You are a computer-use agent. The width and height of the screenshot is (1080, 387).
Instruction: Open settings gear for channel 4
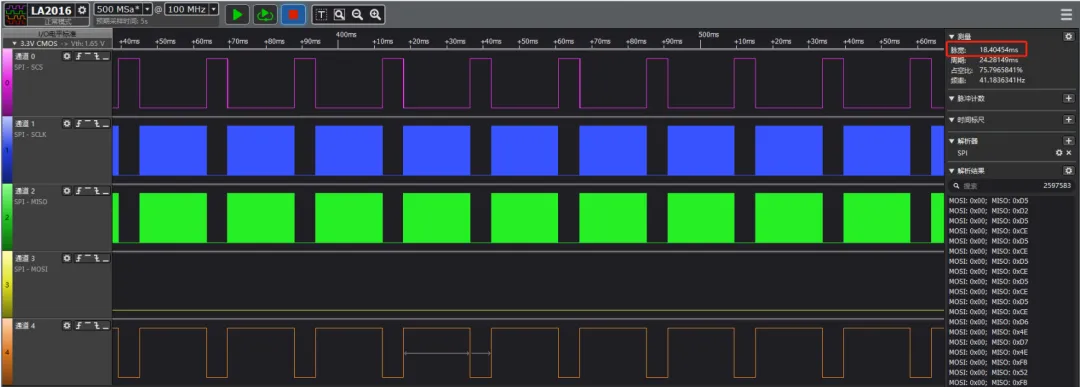click(67, 325)
